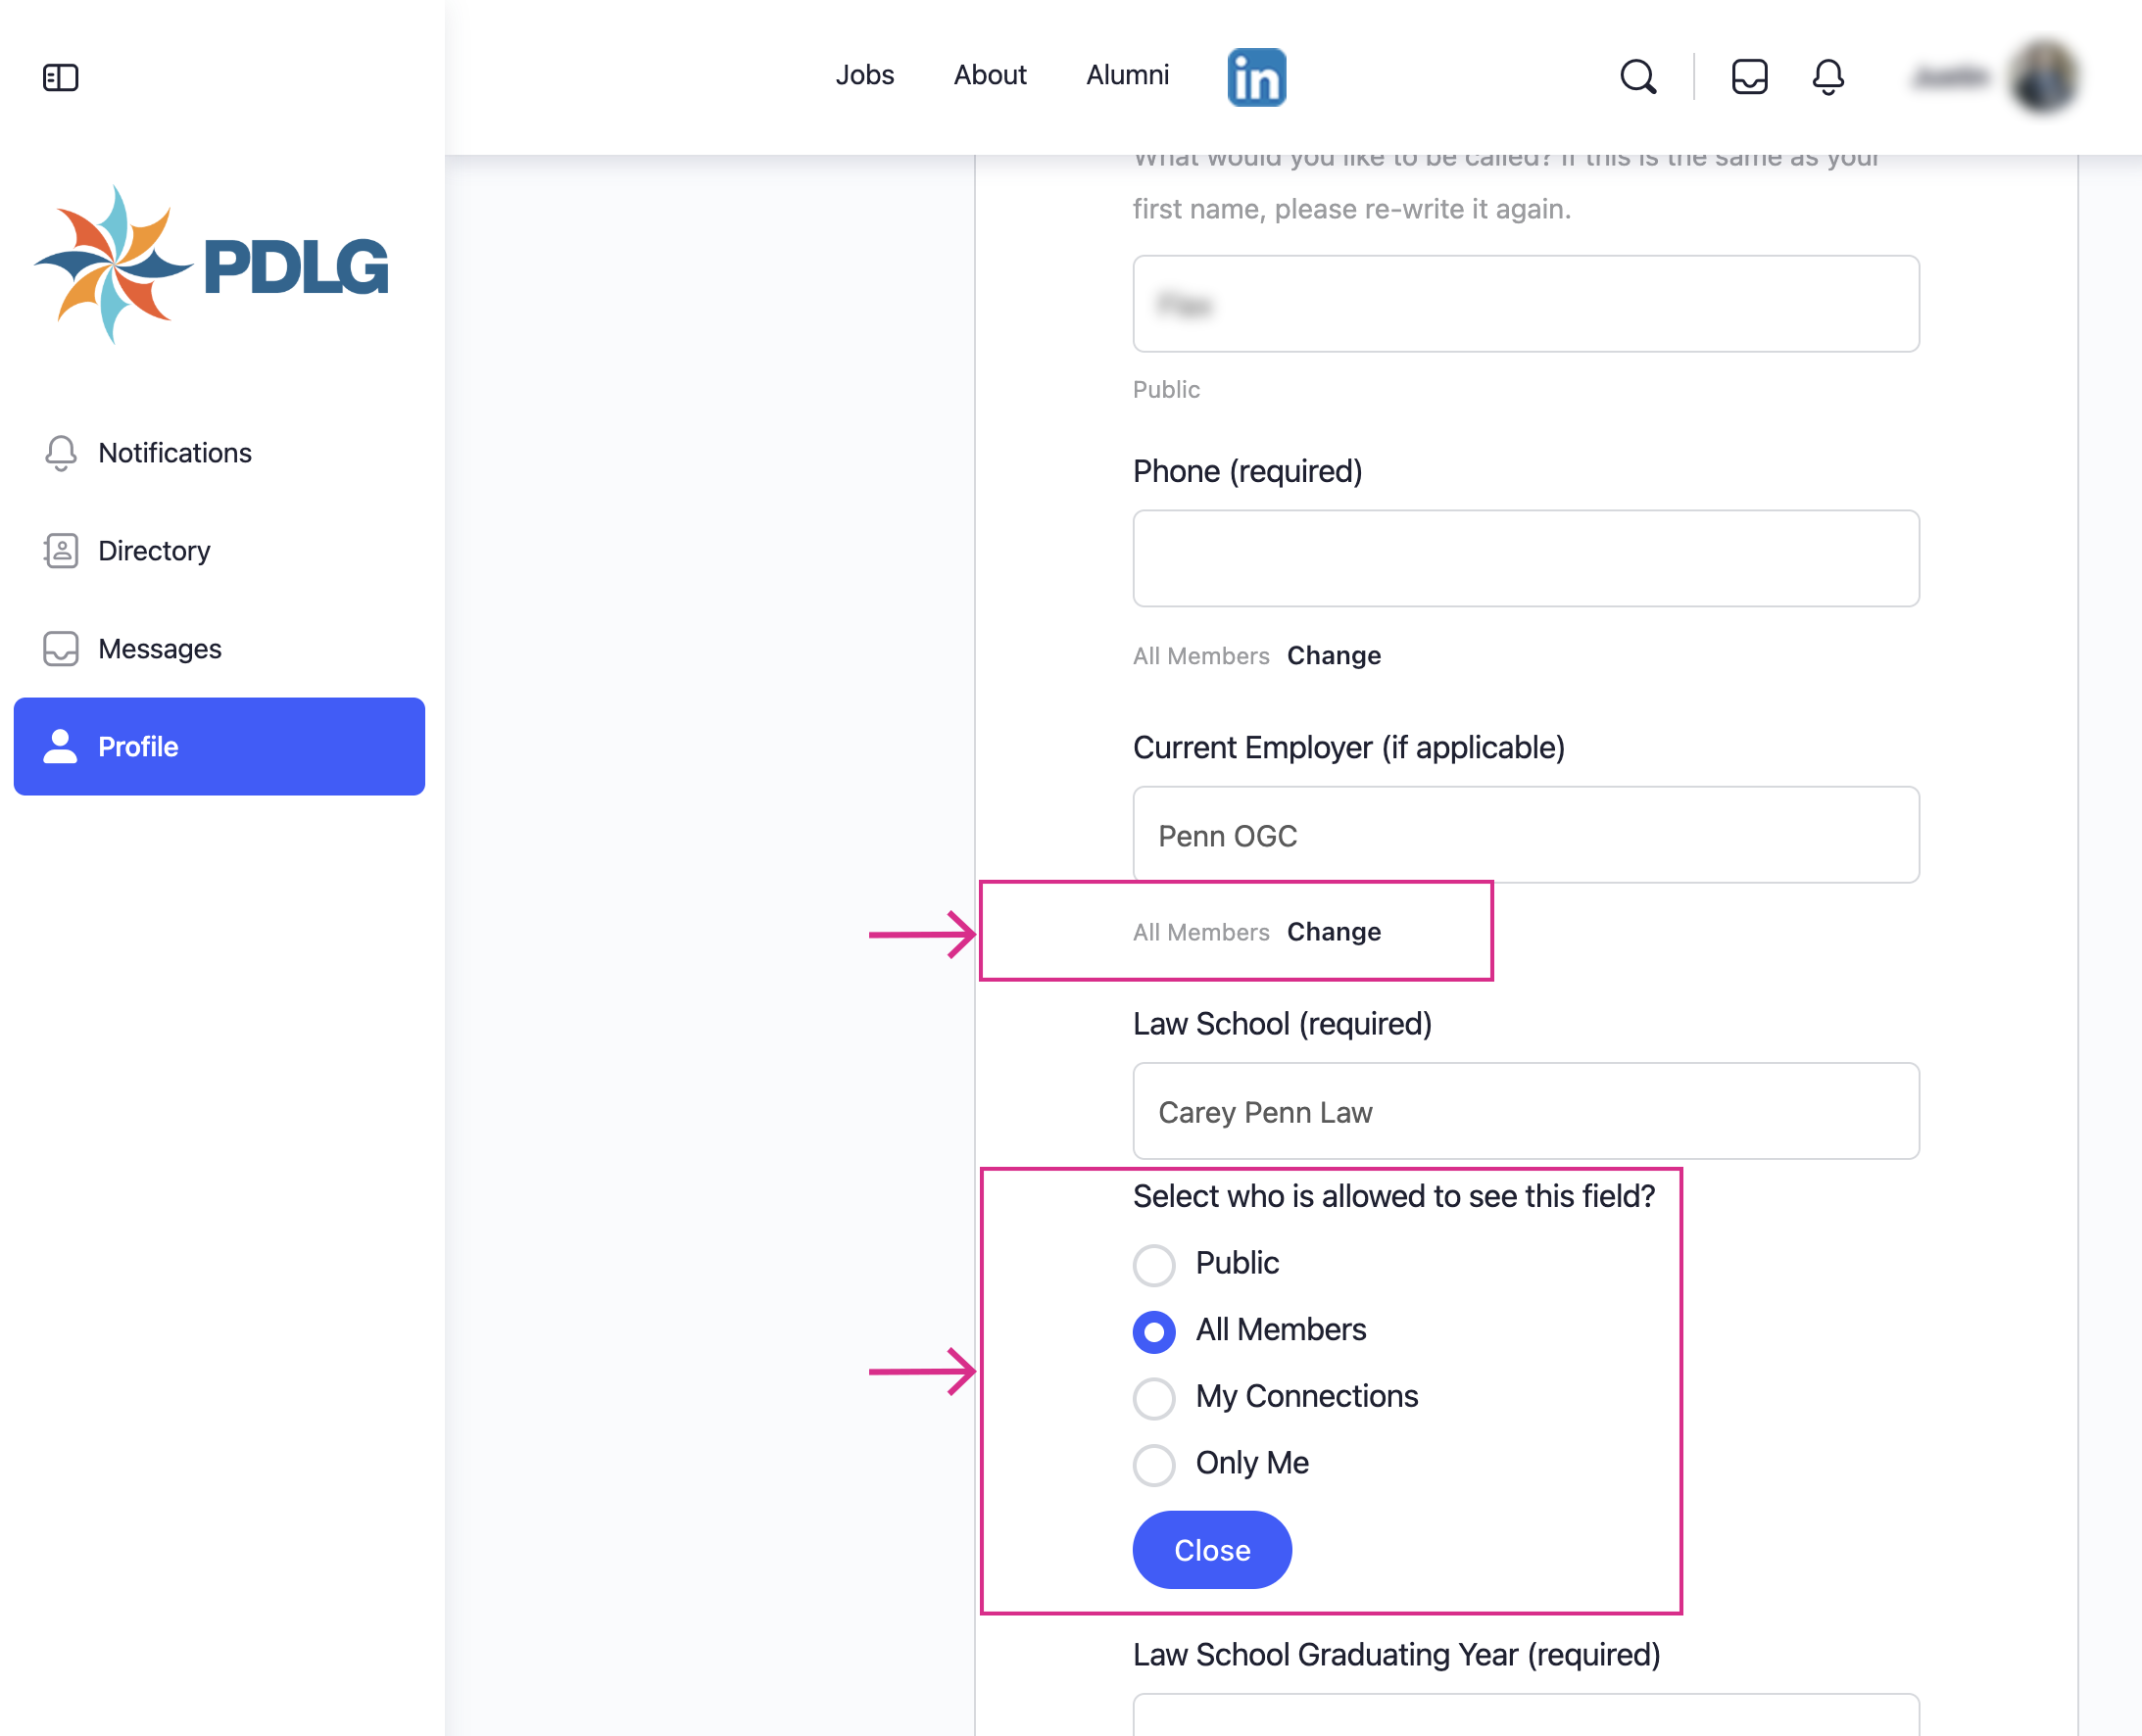Select the Only Me radio option
2142x1736 pixels.
(1153, 1464)
